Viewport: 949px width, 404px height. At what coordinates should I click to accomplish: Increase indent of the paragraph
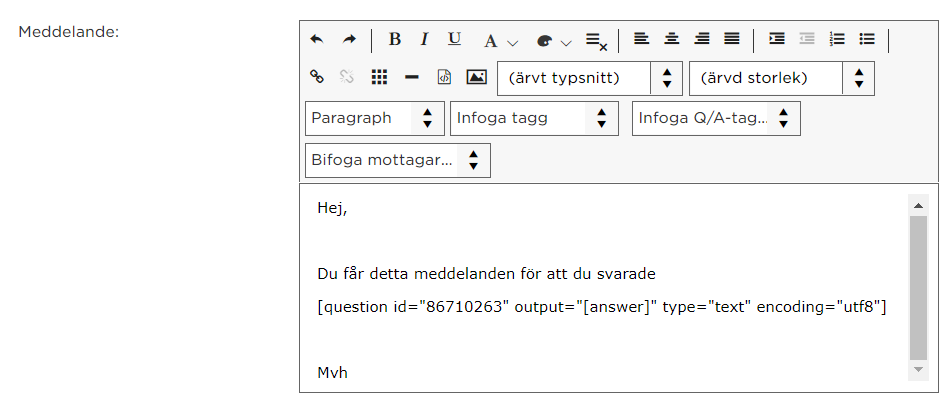coord(777,39)
